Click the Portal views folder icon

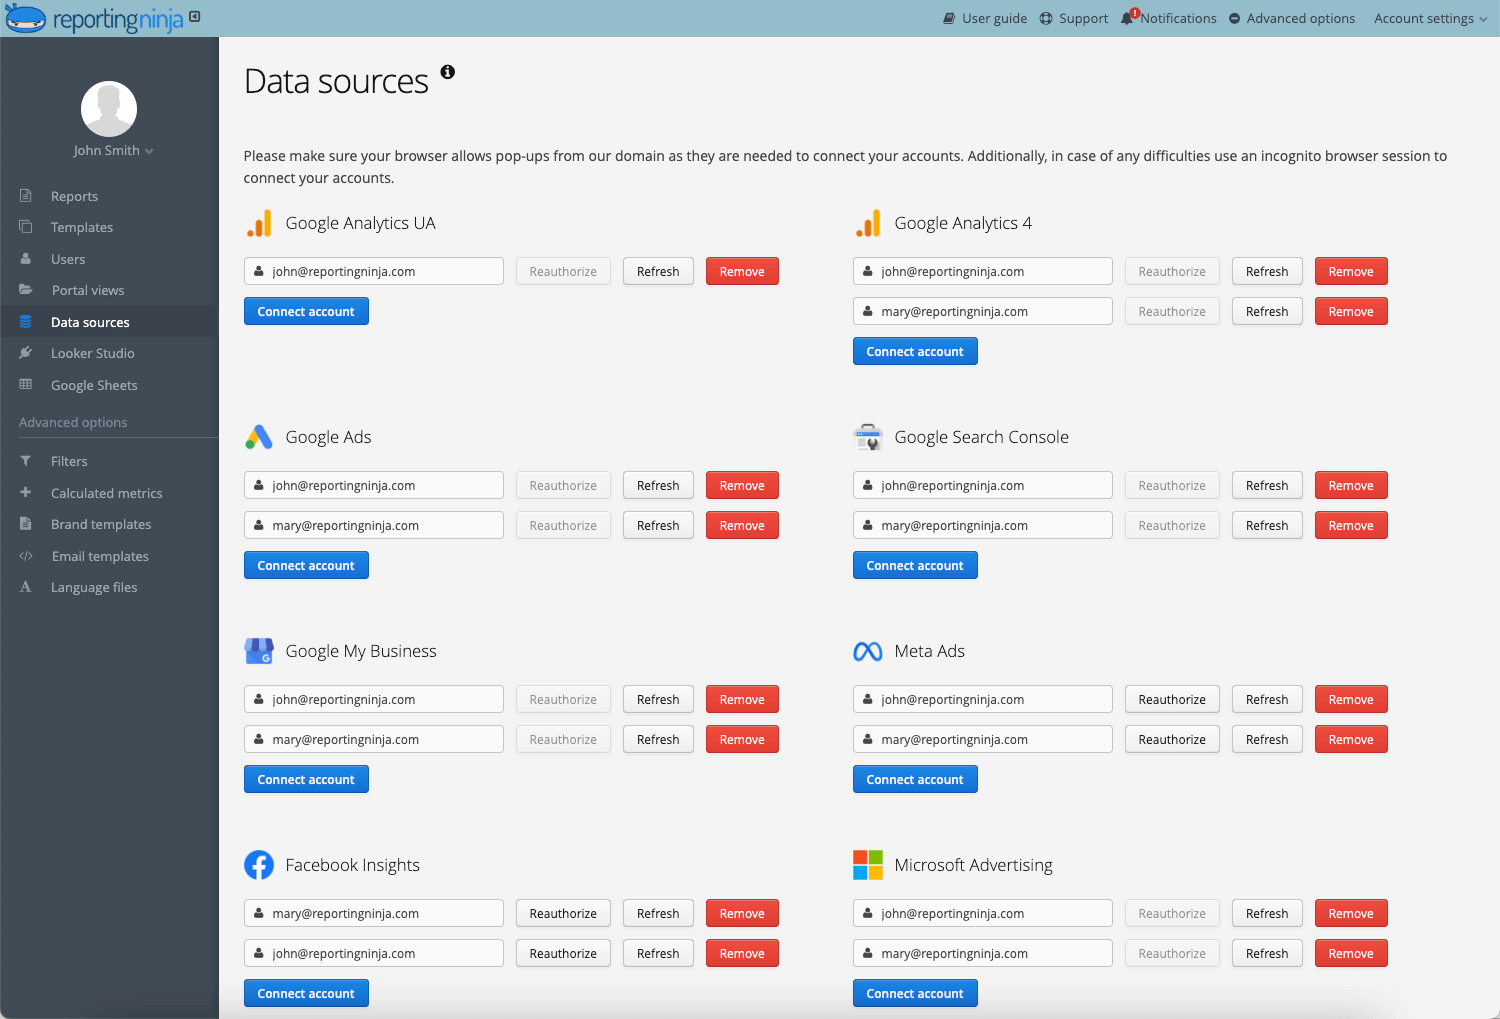[26, 290]
